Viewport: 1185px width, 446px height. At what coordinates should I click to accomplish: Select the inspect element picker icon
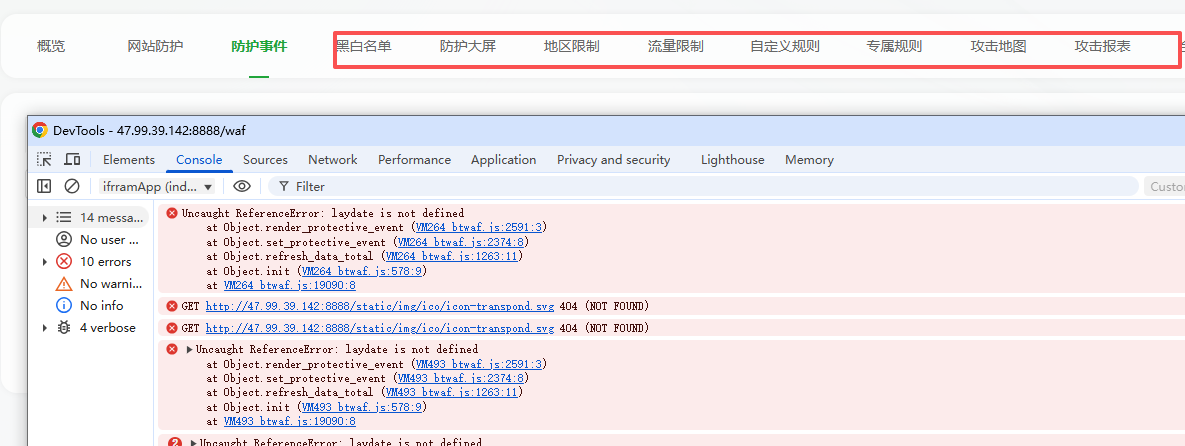pos(45,160)
